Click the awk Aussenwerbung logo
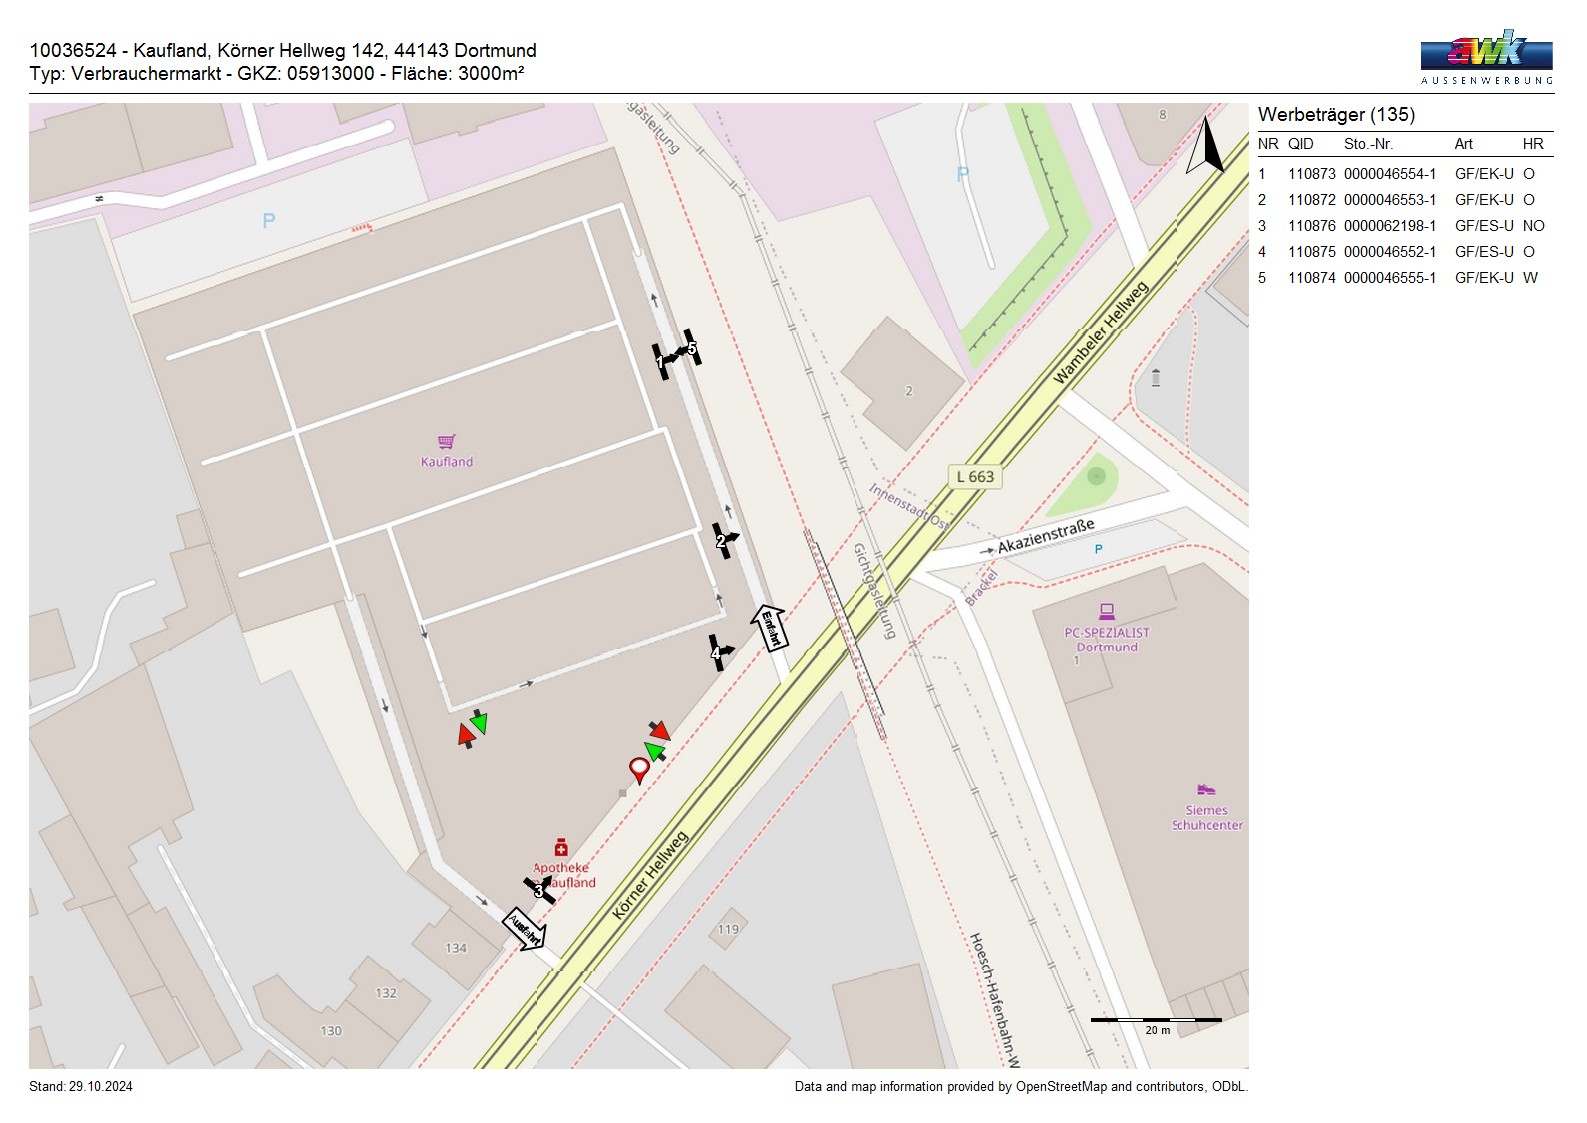1587x1123 pixels. pos(1486,57)
